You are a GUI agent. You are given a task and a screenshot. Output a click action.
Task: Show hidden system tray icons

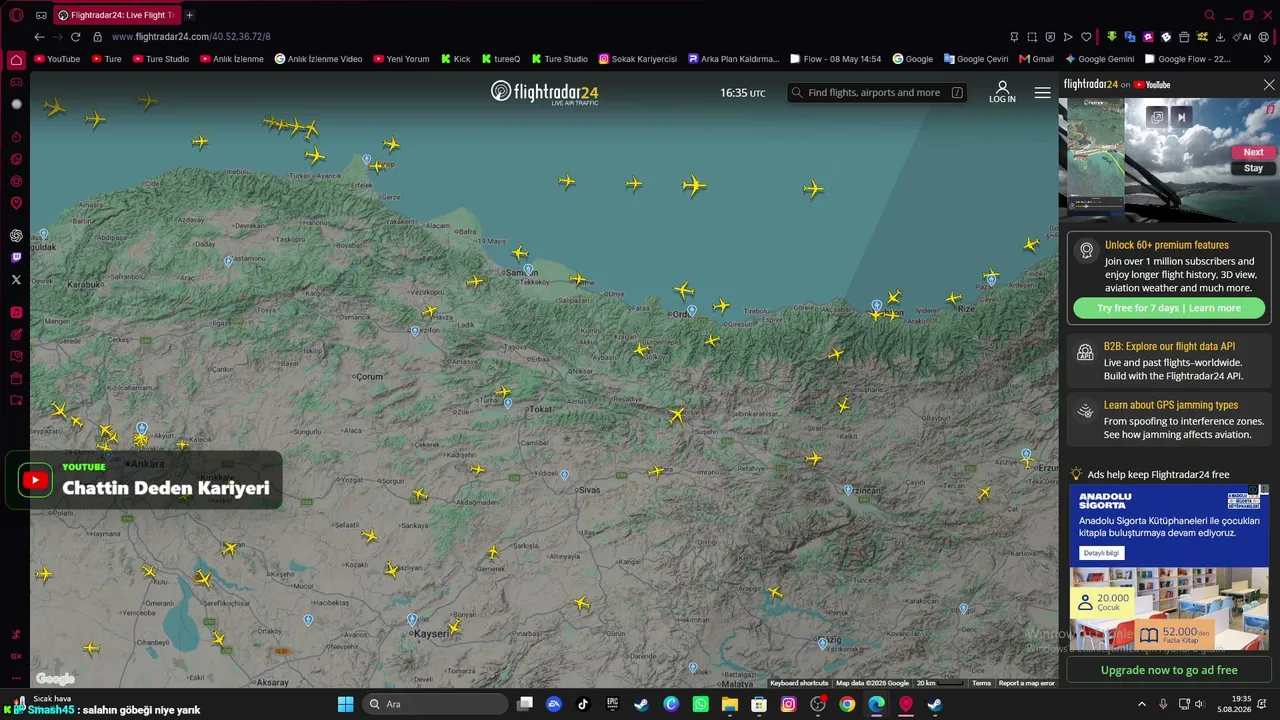pyautogui.click(x=1142, y=704)
